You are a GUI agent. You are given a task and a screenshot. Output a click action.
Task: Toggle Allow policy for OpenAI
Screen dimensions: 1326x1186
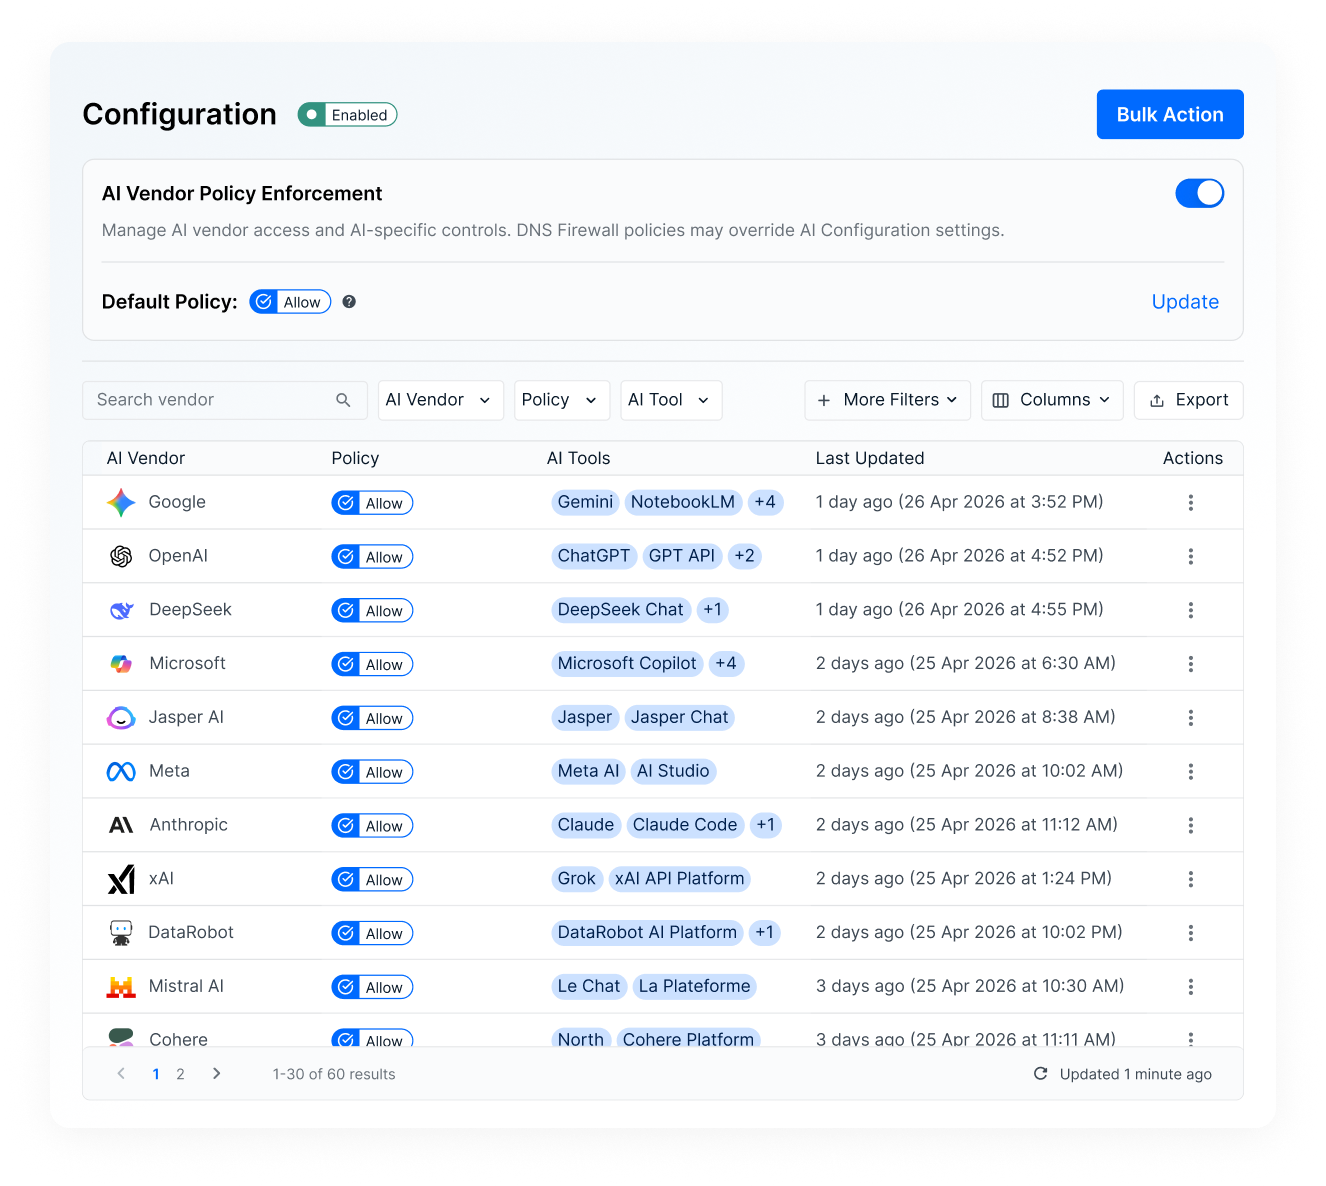[x=372, y=557]
